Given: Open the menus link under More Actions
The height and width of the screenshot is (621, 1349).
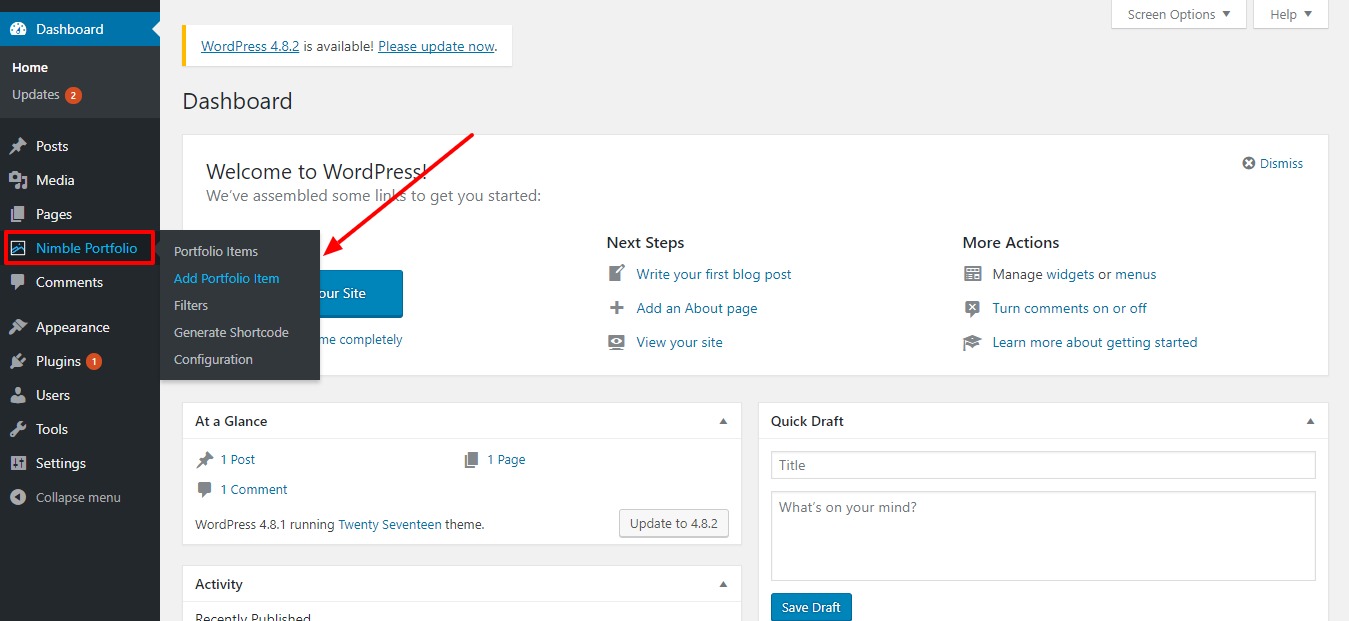Looking at the screenshot, I should pyautogui.click(x=1136, y=274).
